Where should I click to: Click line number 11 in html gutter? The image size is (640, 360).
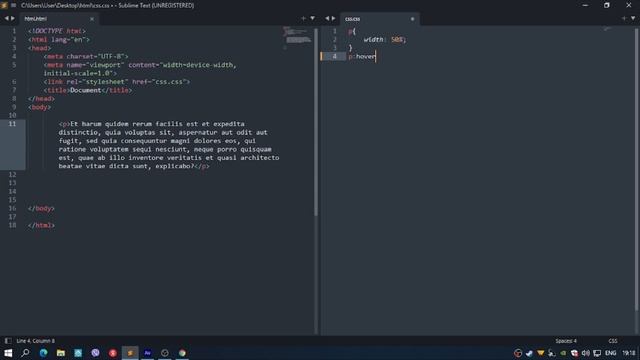[12, 124]
